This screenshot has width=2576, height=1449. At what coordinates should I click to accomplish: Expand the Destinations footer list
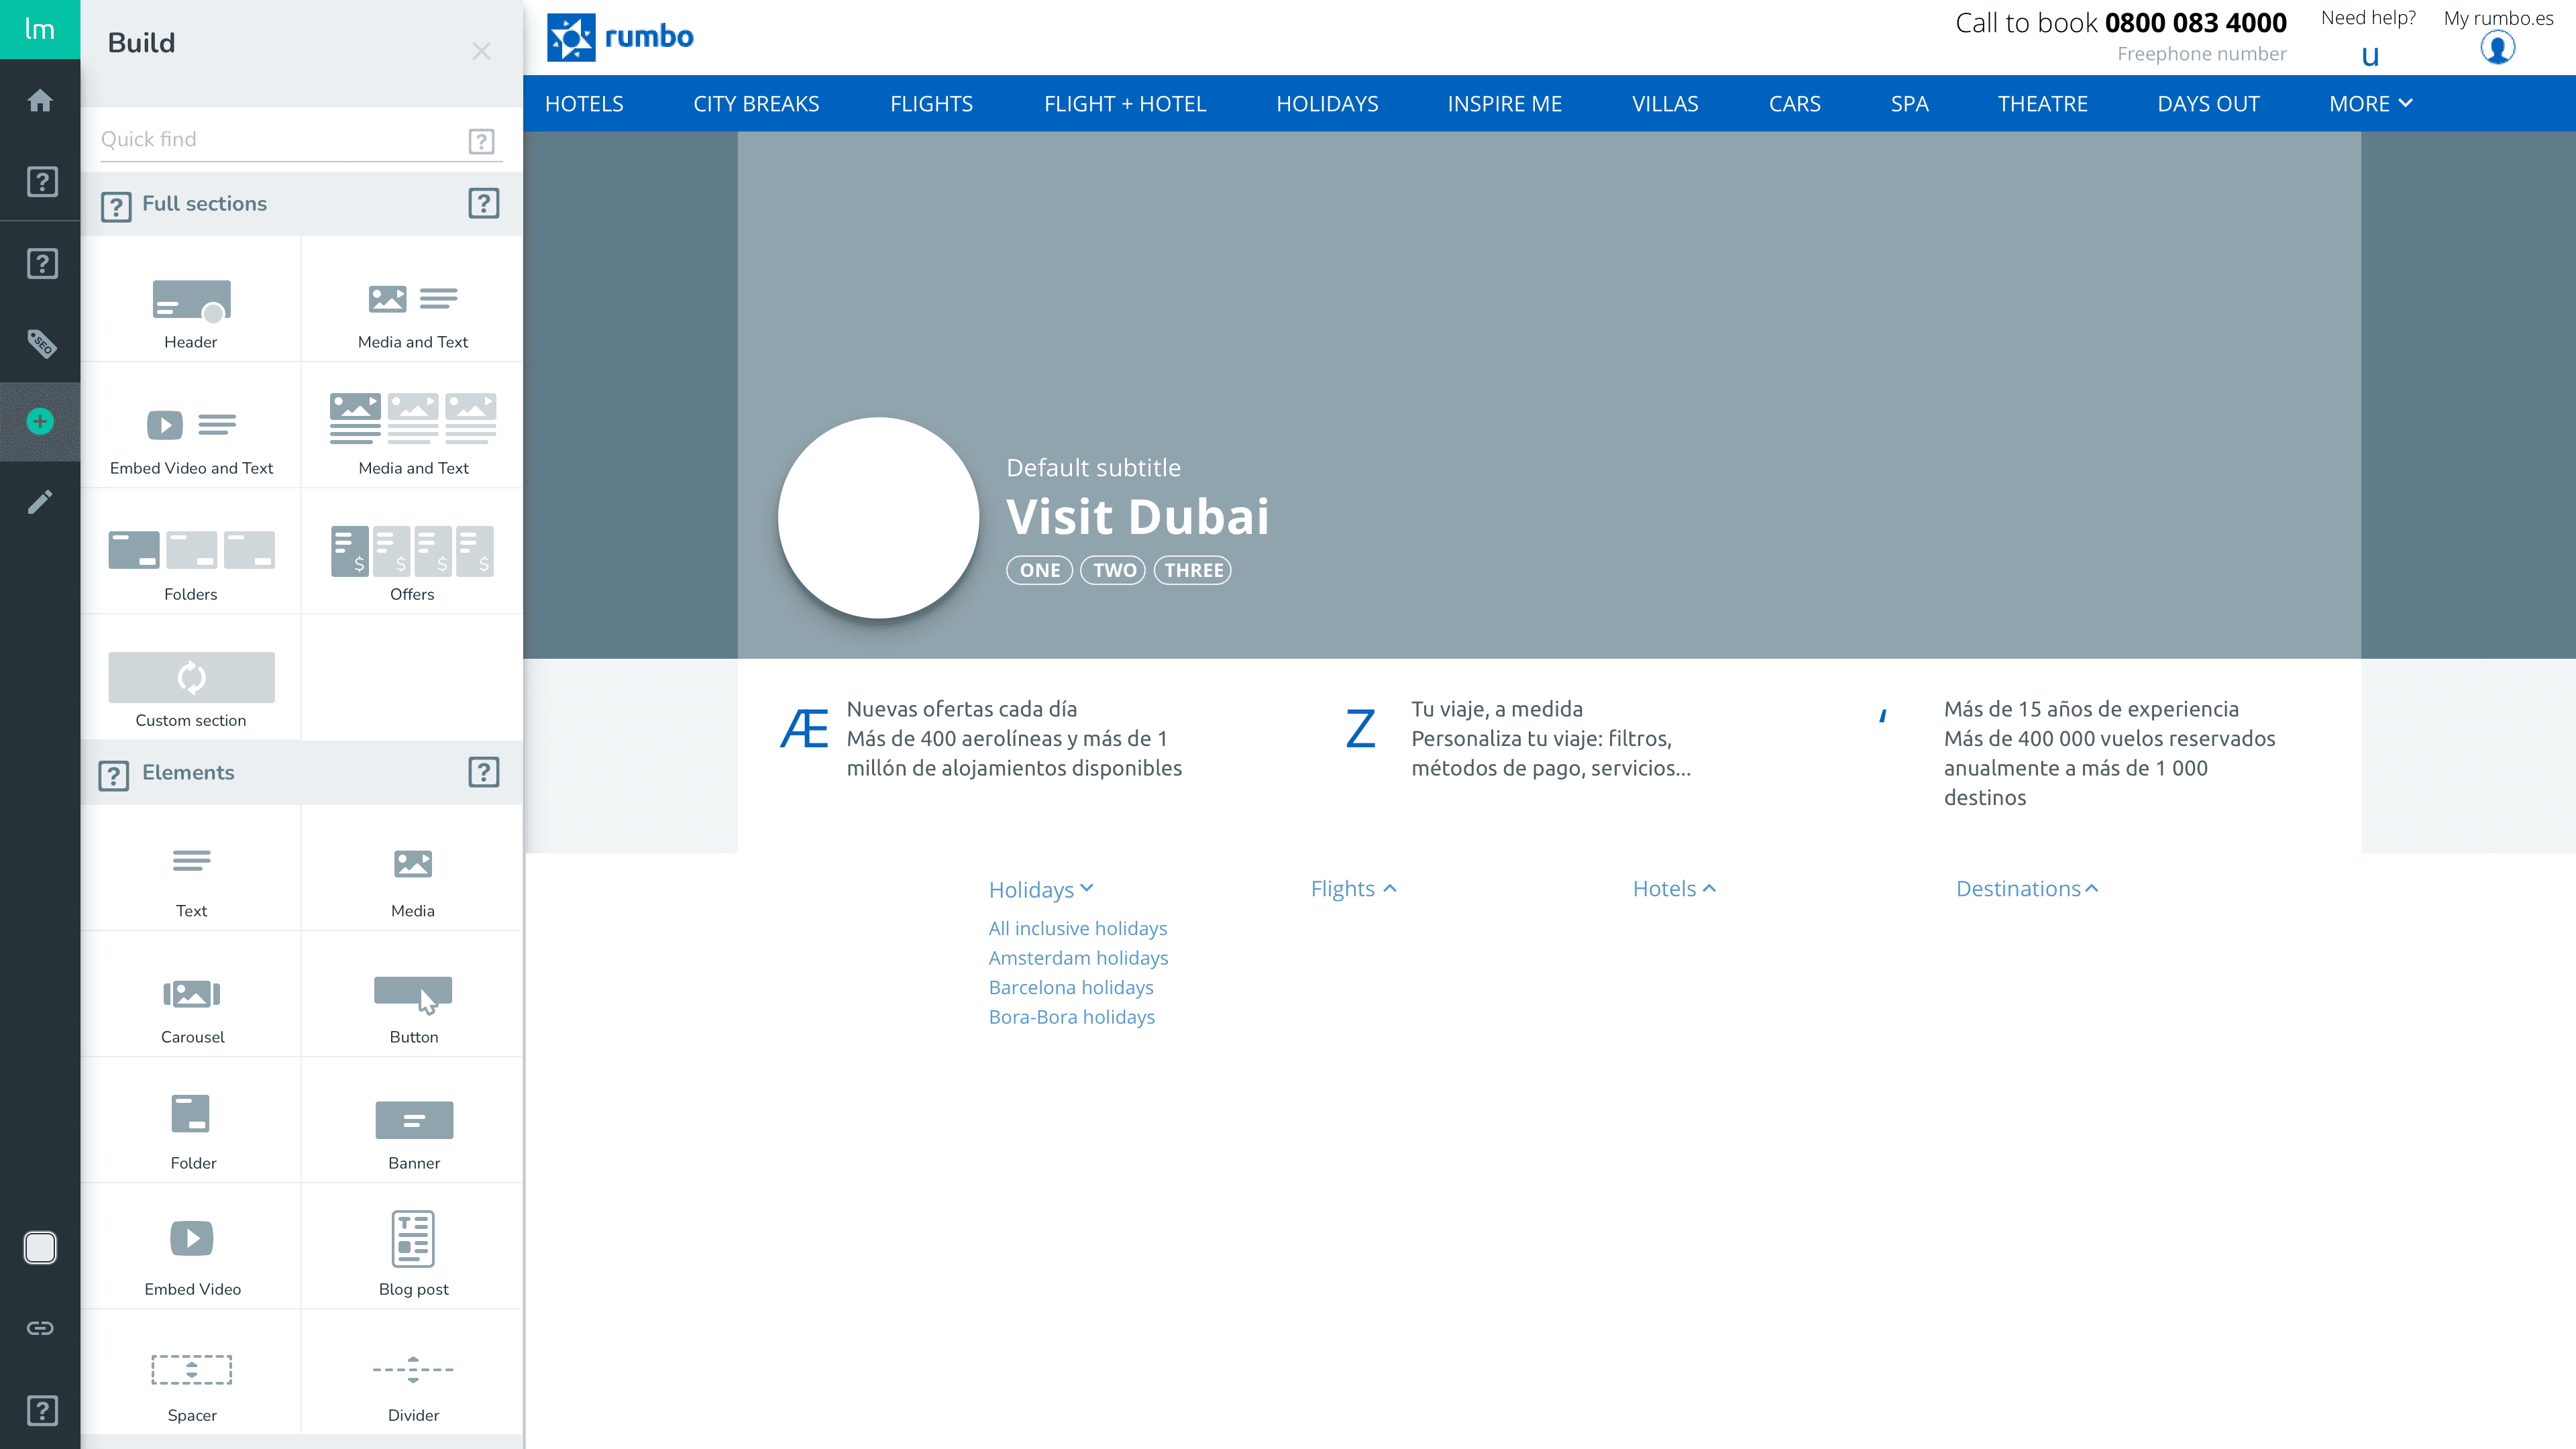tap(2026, 889)
